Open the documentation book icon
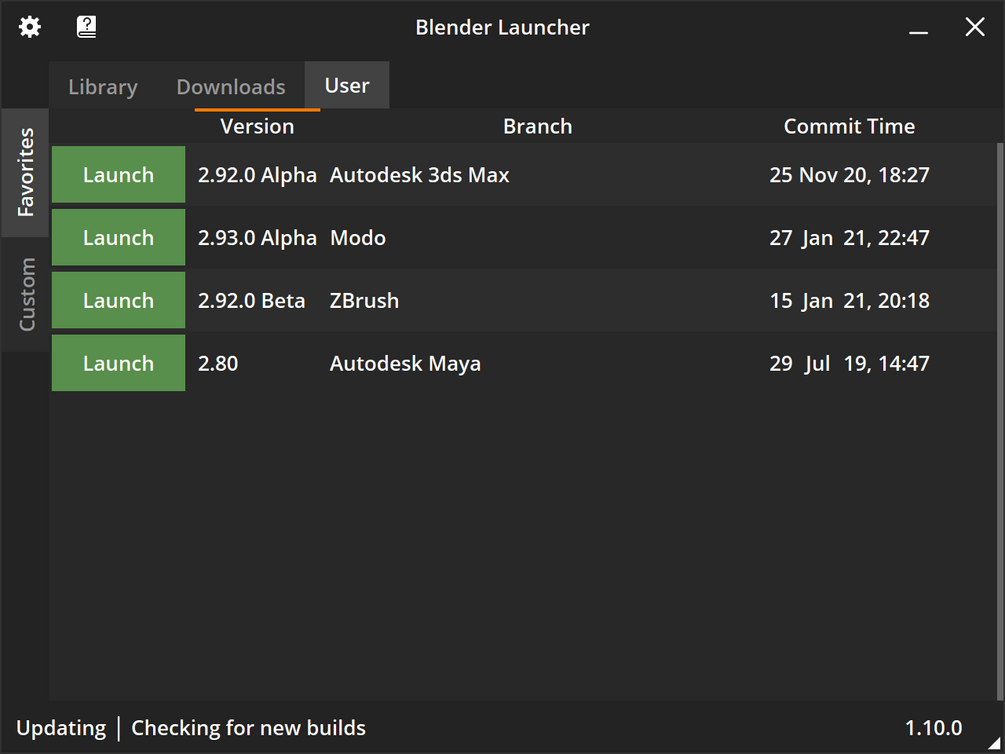The image size is (1005, 754). pos(87,27)
